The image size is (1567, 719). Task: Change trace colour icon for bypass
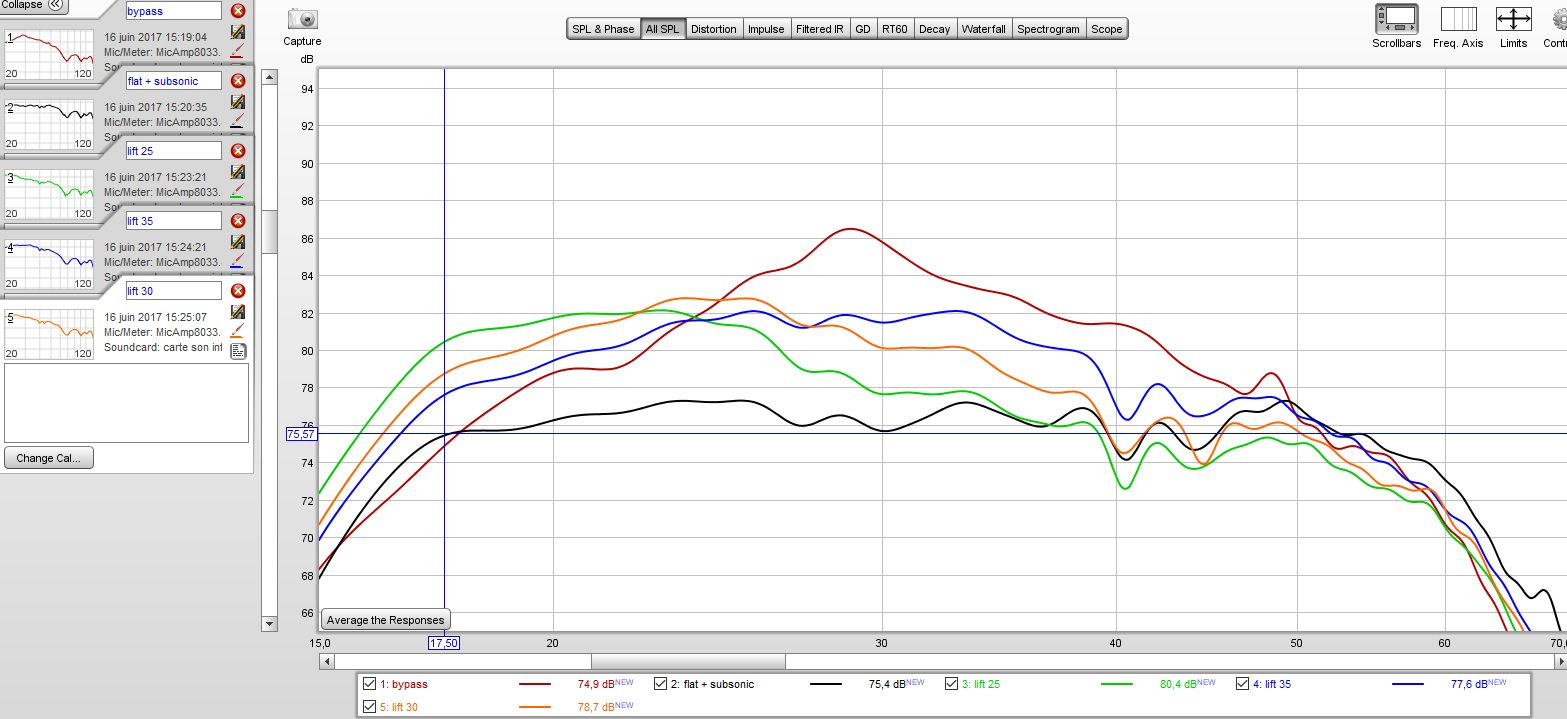(238, 51)
